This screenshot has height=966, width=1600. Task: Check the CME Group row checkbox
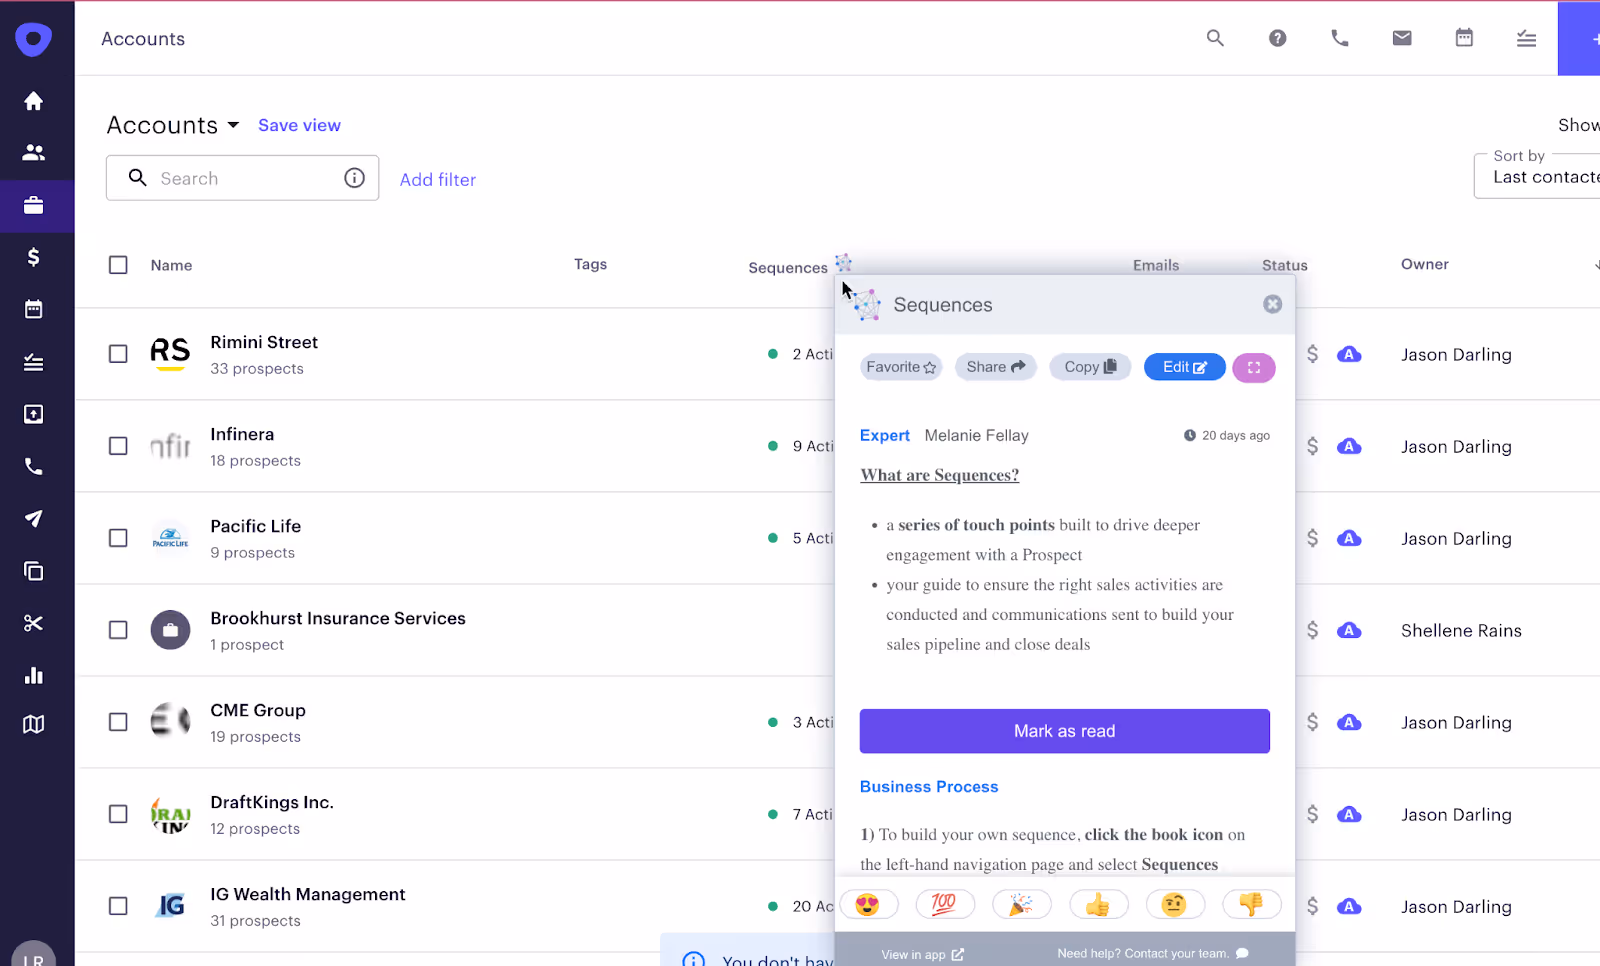(x=118, y=722)
